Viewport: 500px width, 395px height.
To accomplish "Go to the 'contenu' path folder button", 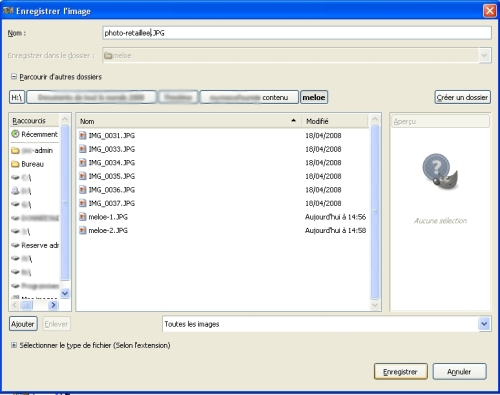I will [x=249, y=97].
